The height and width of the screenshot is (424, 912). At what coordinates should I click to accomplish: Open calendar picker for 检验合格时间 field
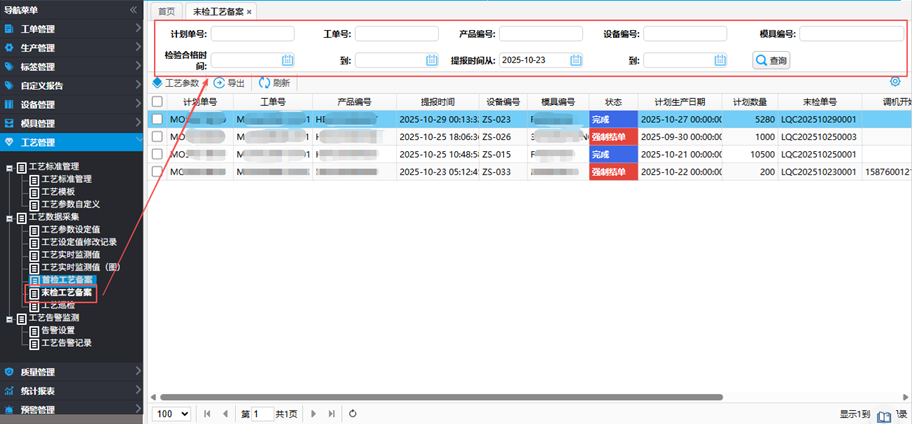[x=287, y=60]
